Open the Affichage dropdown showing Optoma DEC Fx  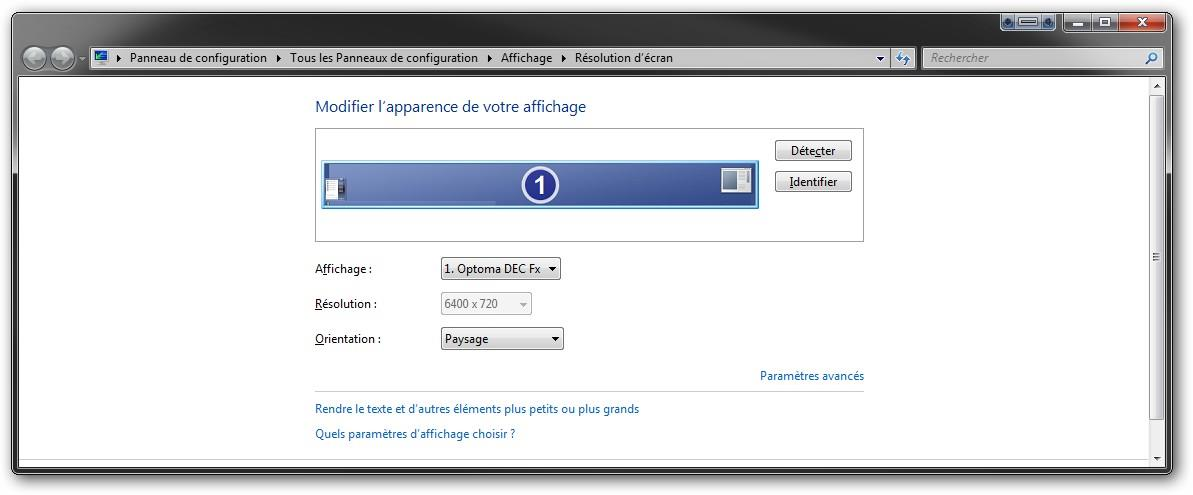[500, 269]
